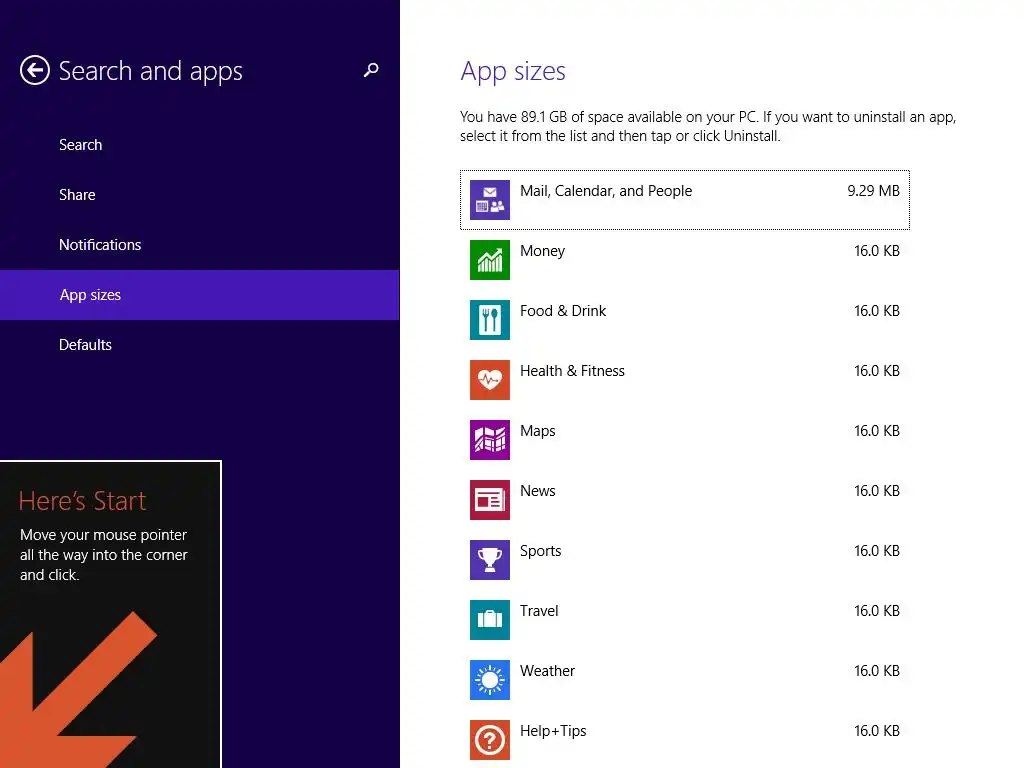1024x768 pixels.
Task: Select the 'Sports' app name
Action: pos(540,551)
